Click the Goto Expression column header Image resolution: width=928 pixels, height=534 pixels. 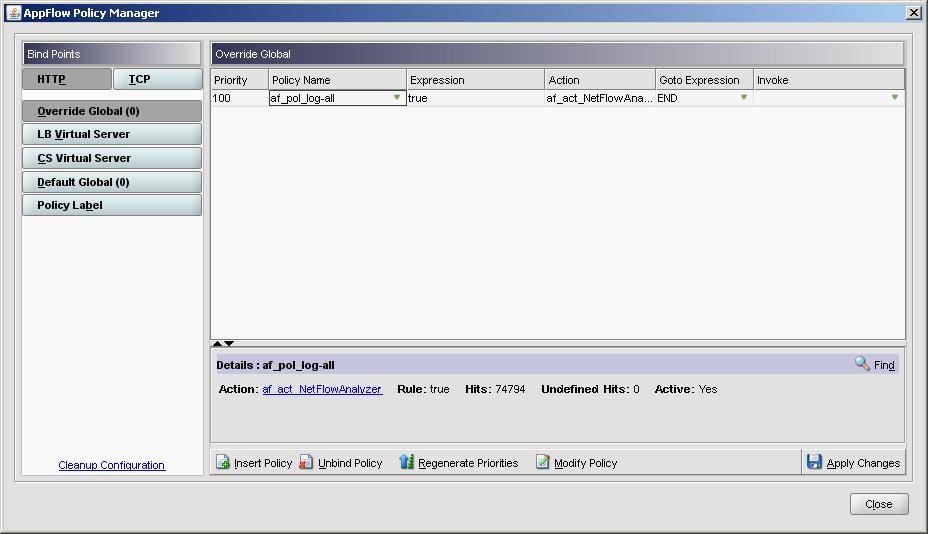click(704, 80)
